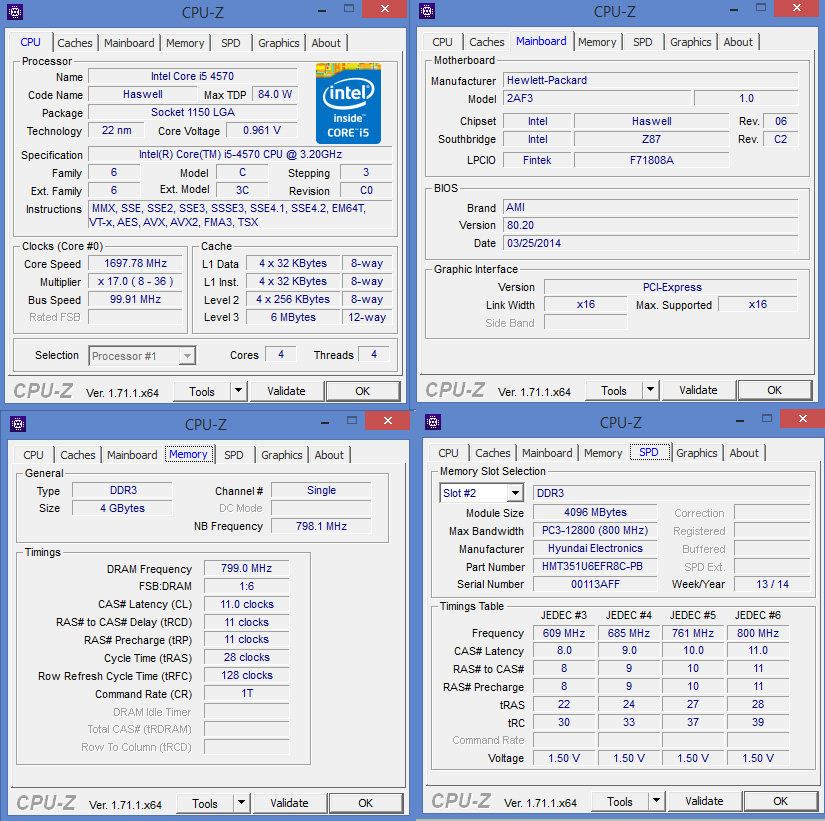Click the Max TDP value '84.0 W'
The width and height of the screenshot is (825, 821).
[275, 94]
